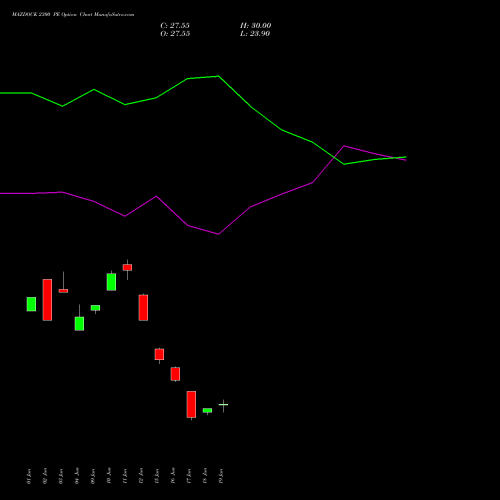
Task: Click the 09 date axis label
Action: (93, 476)
